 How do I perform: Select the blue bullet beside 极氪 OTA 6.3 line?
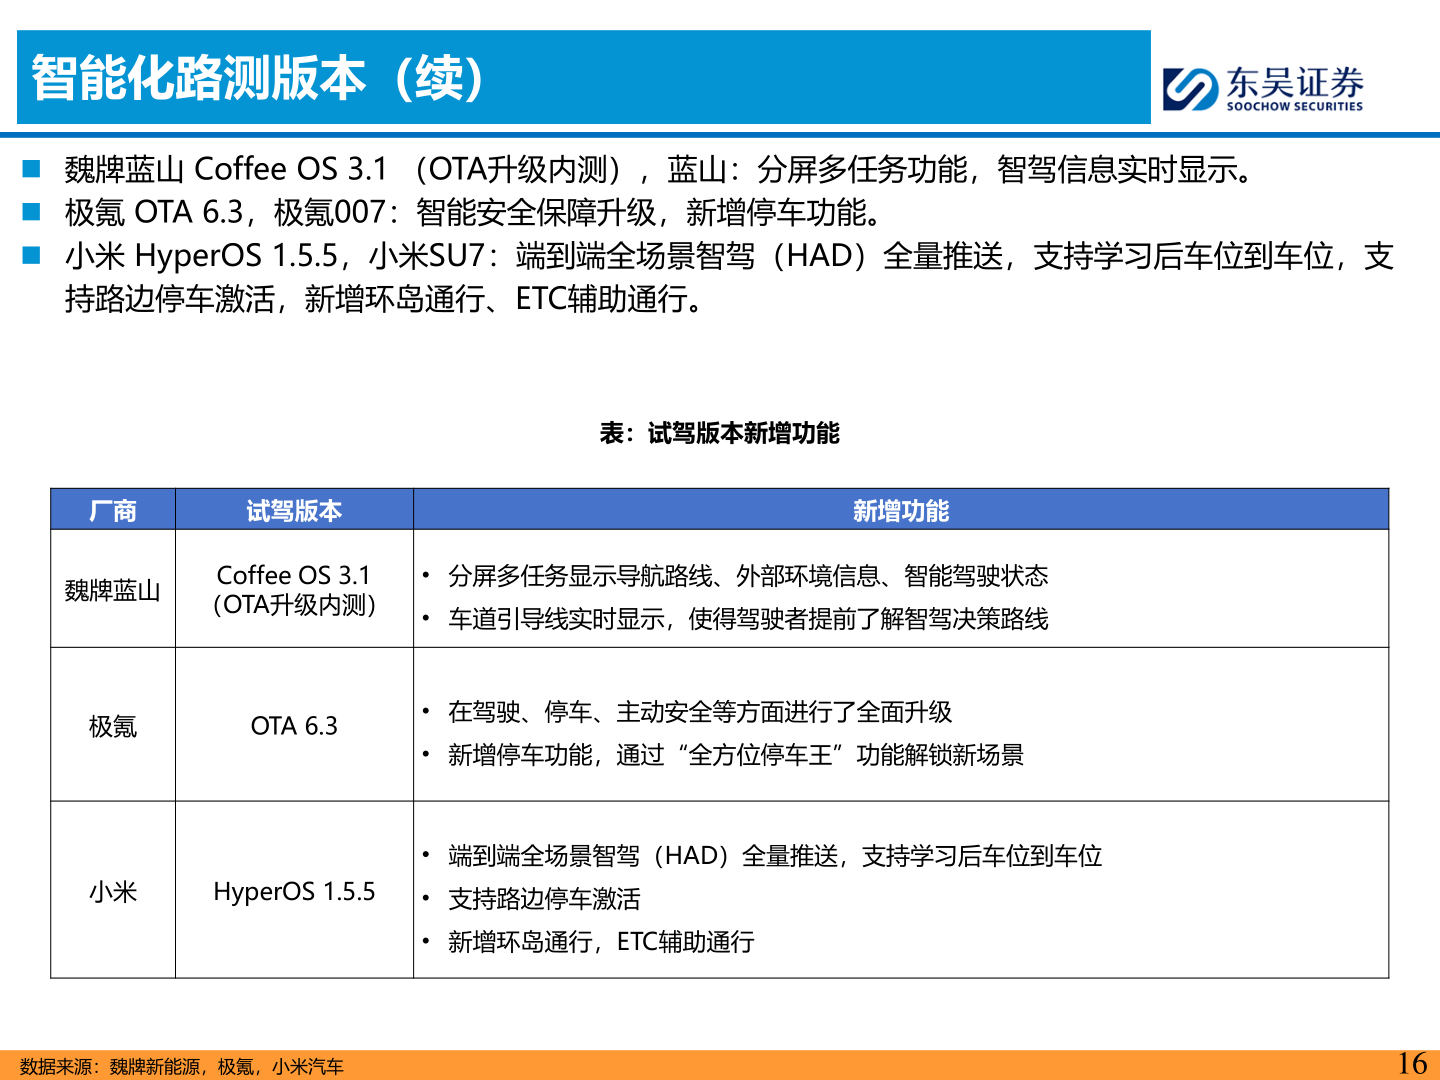pos(33,209)
